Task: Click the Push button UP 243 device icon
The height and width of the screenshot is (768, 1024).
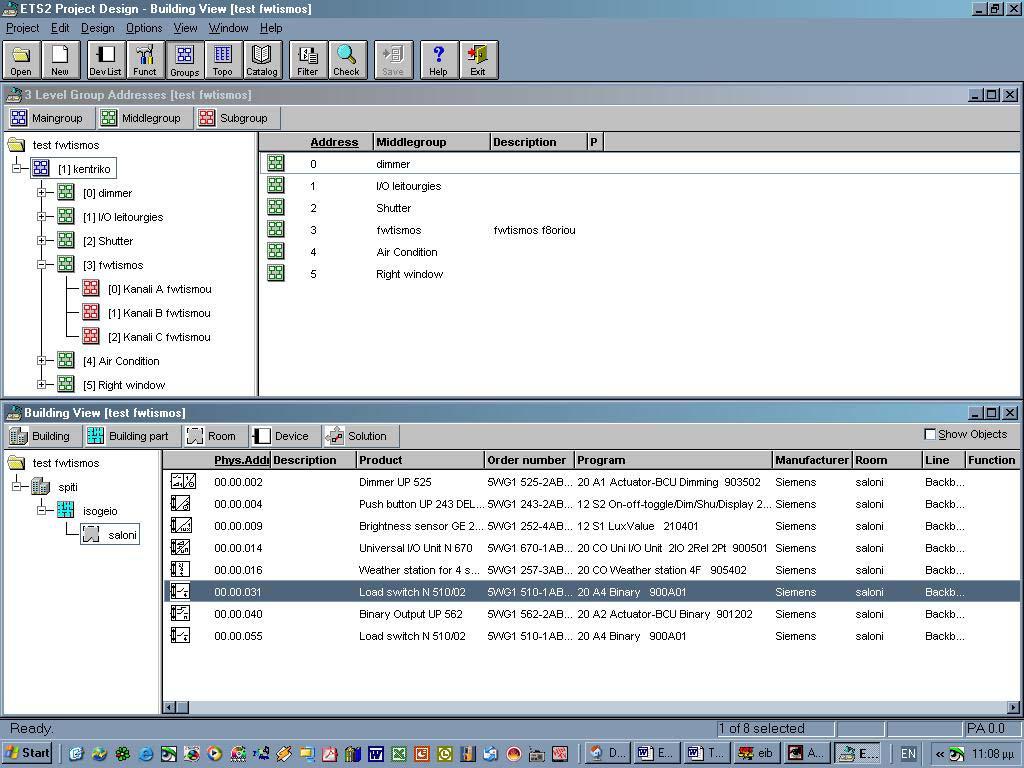Action: (181, 504)
